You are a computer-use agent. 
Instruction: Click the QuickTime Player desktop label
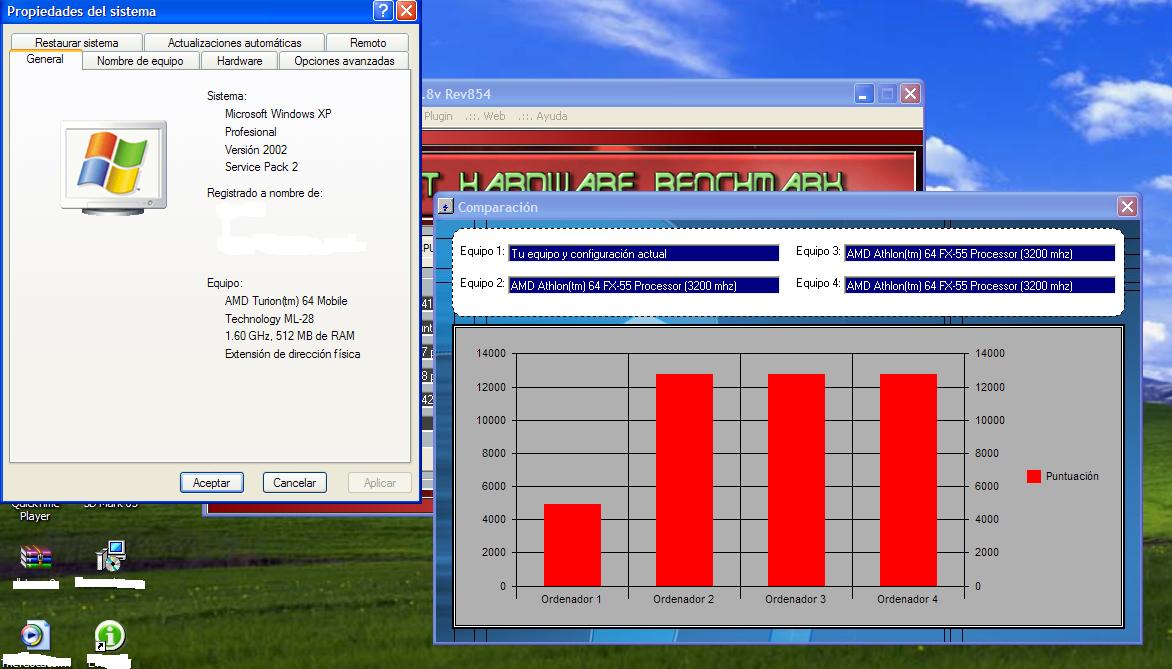[35, 511]
